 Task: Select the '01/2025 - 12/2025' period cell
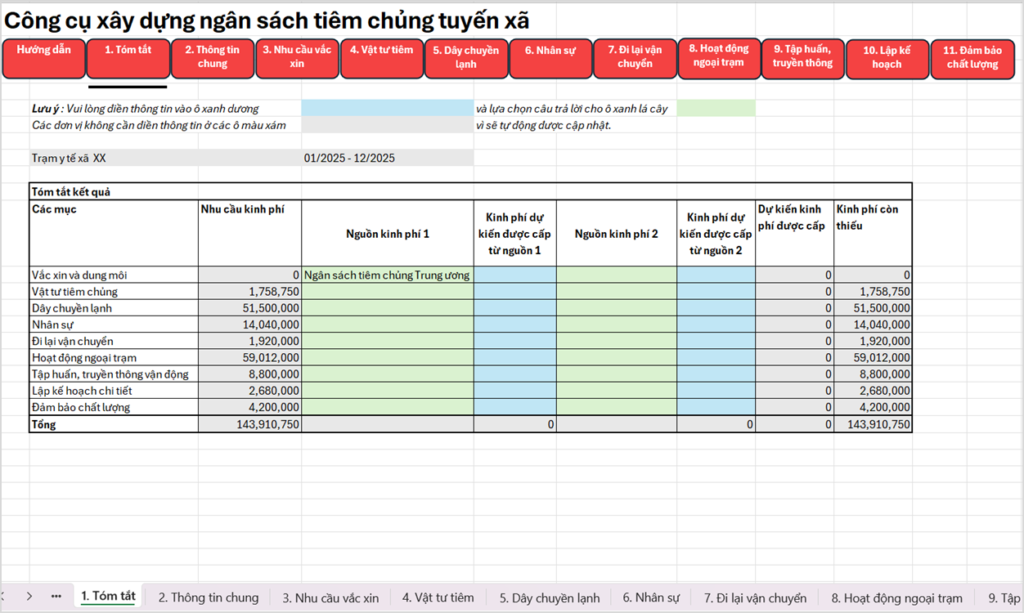[387, 158]
